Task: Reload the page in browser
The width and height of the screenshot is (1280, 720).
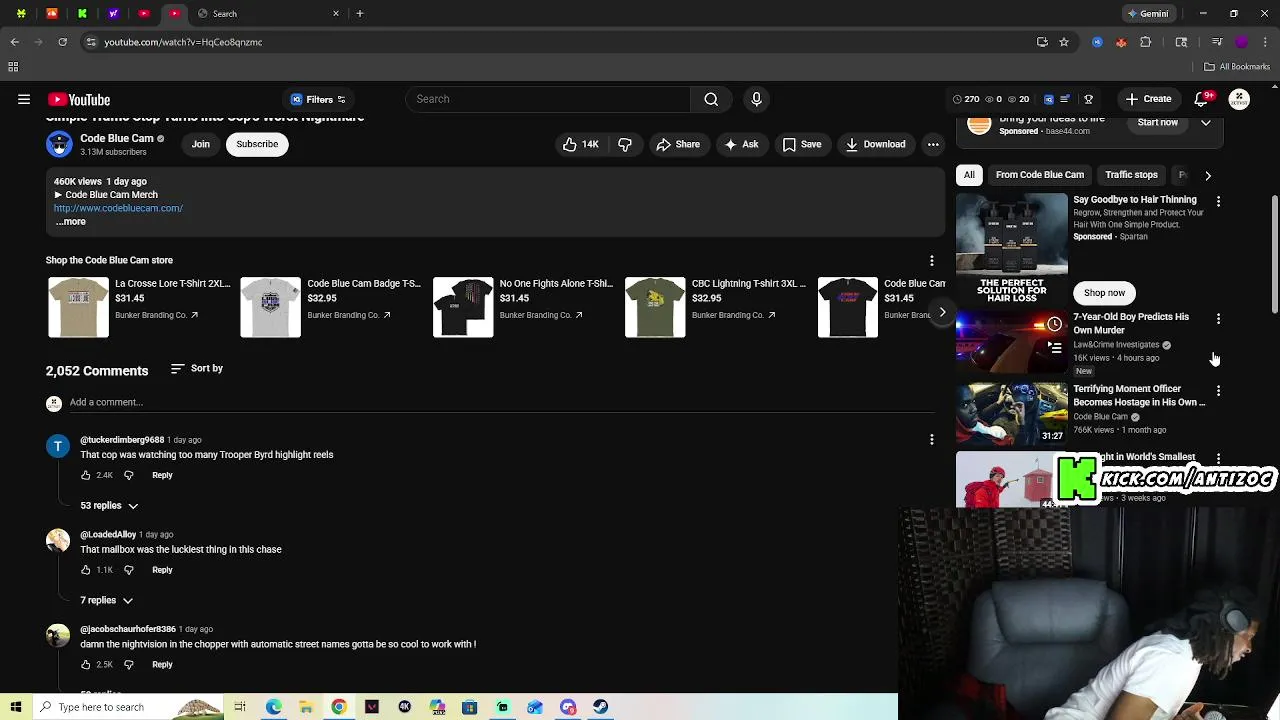Action: tap(62, 42)
